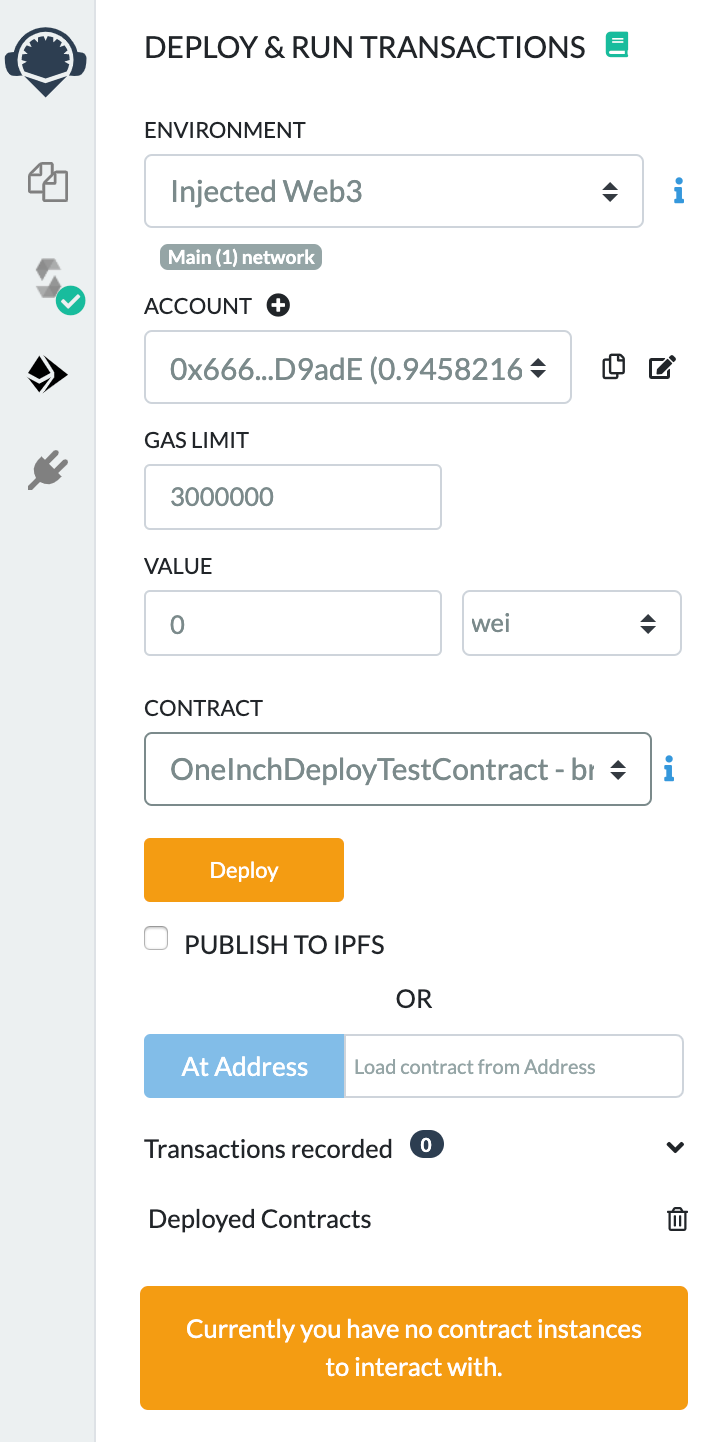The image size is (724, 1442).
Task: Click the At Address button
Action: coord(244,1066)
